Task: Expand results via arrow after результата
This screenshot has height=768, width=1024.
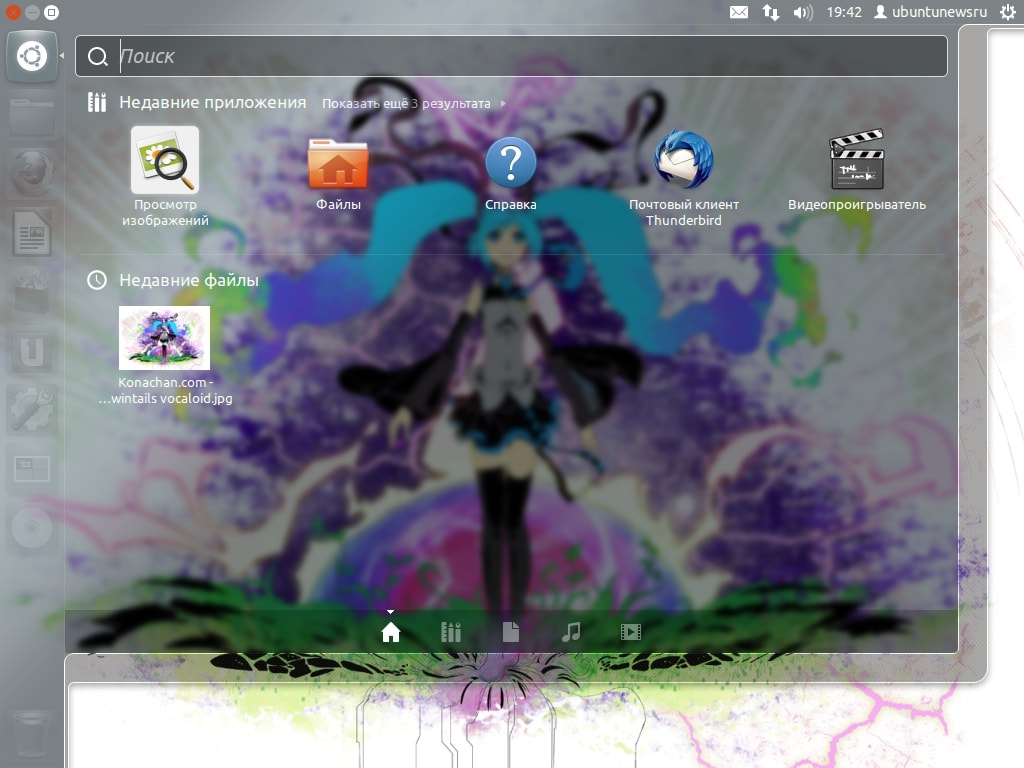Action: [x=503, y=103]
